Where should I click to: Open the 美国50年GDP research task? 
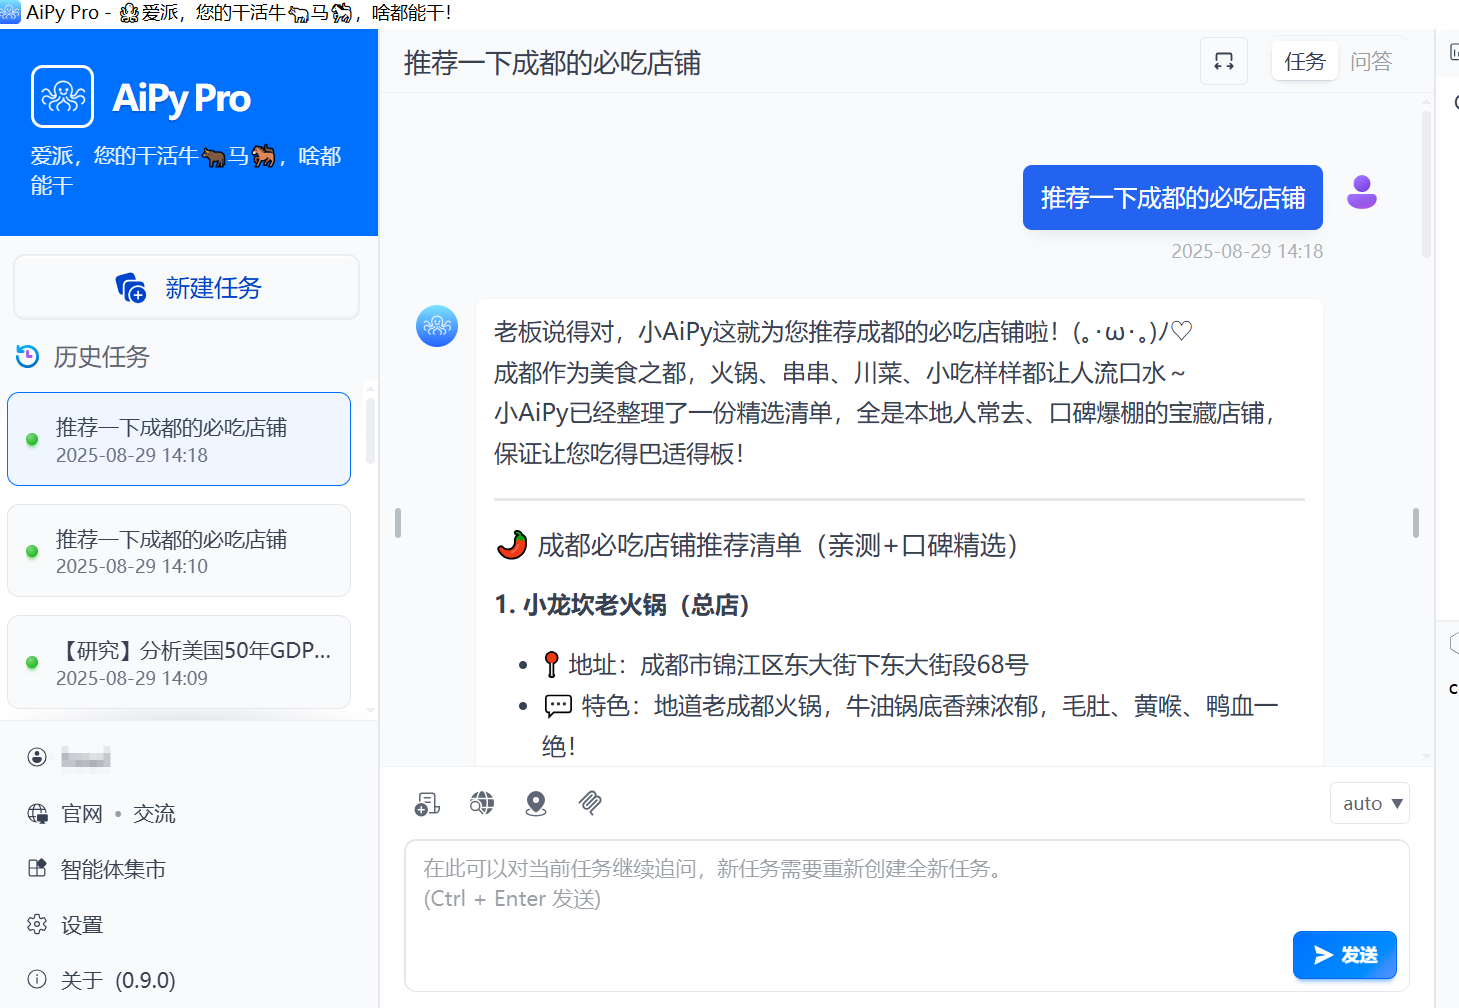pos(179,662)
